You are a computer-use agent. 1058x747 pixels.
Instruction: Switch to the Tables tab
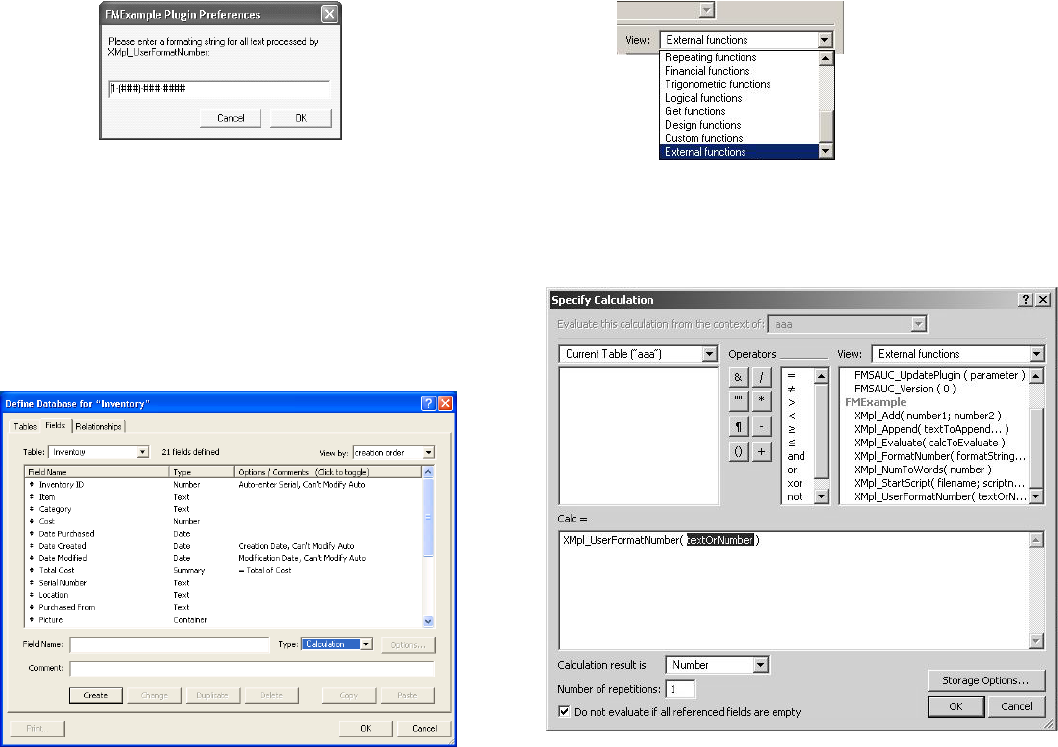pos(25,426)
